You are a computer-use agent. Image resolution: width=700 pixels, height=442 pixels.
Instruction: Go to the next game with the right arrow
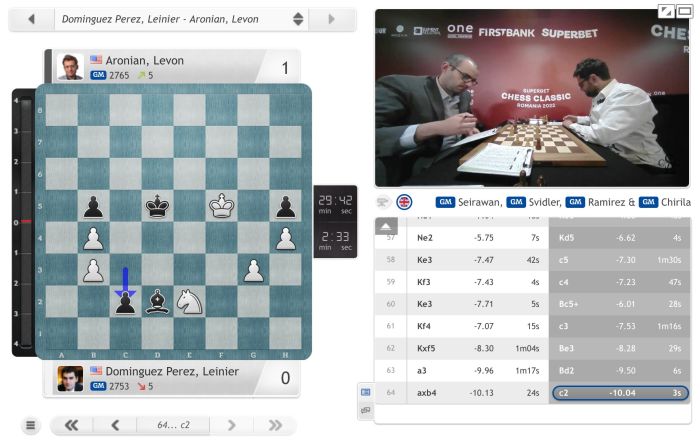point(331,19)
